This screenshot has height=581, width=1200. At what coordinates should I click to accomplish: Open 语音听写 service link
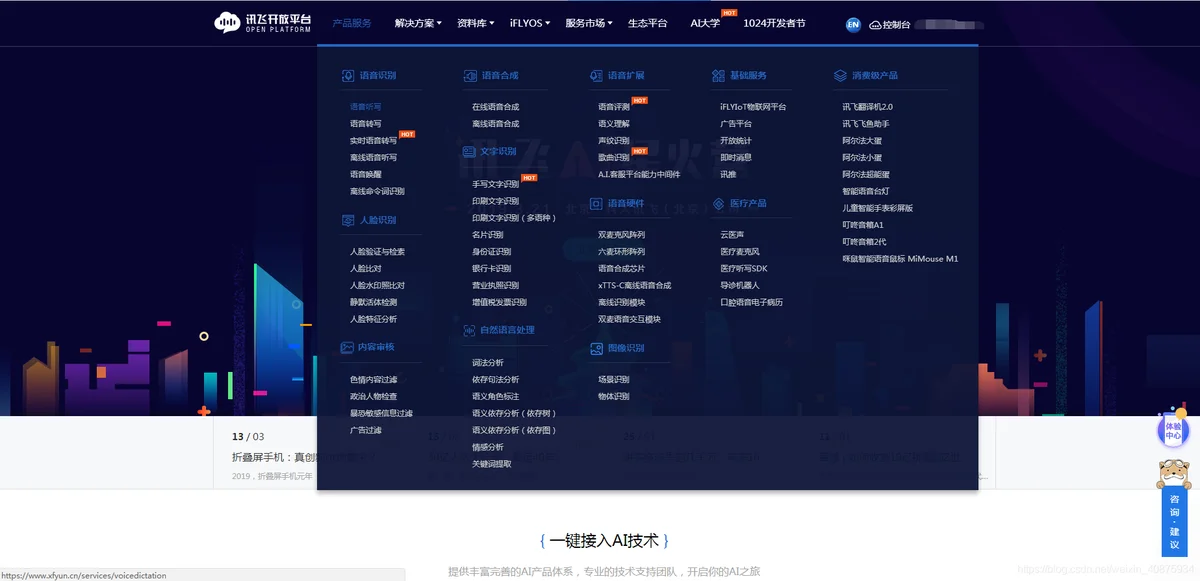365,107
